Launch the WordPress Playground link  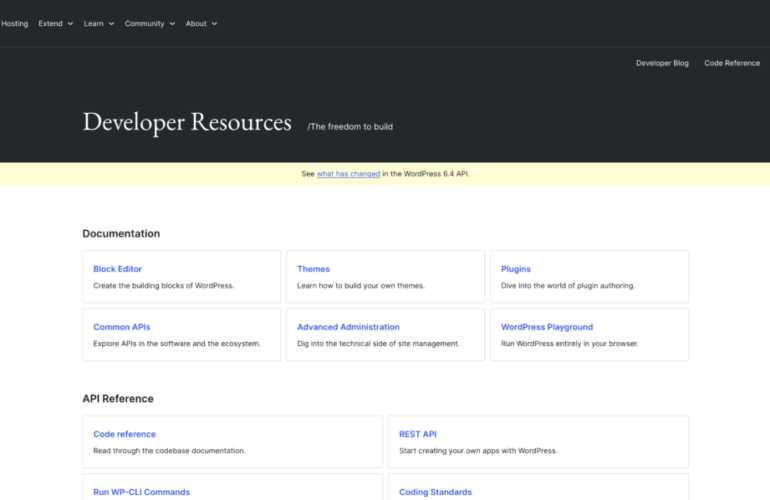[547, 327]
